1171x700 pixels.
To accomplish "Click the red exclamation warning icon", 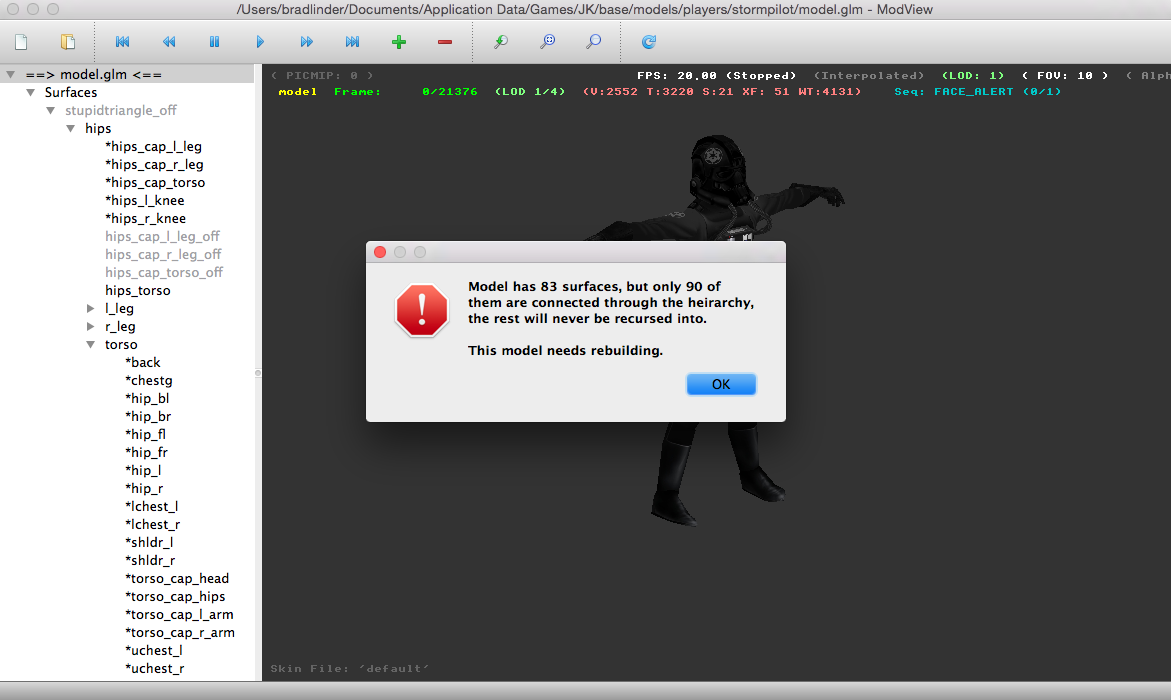I will [422, 310].
